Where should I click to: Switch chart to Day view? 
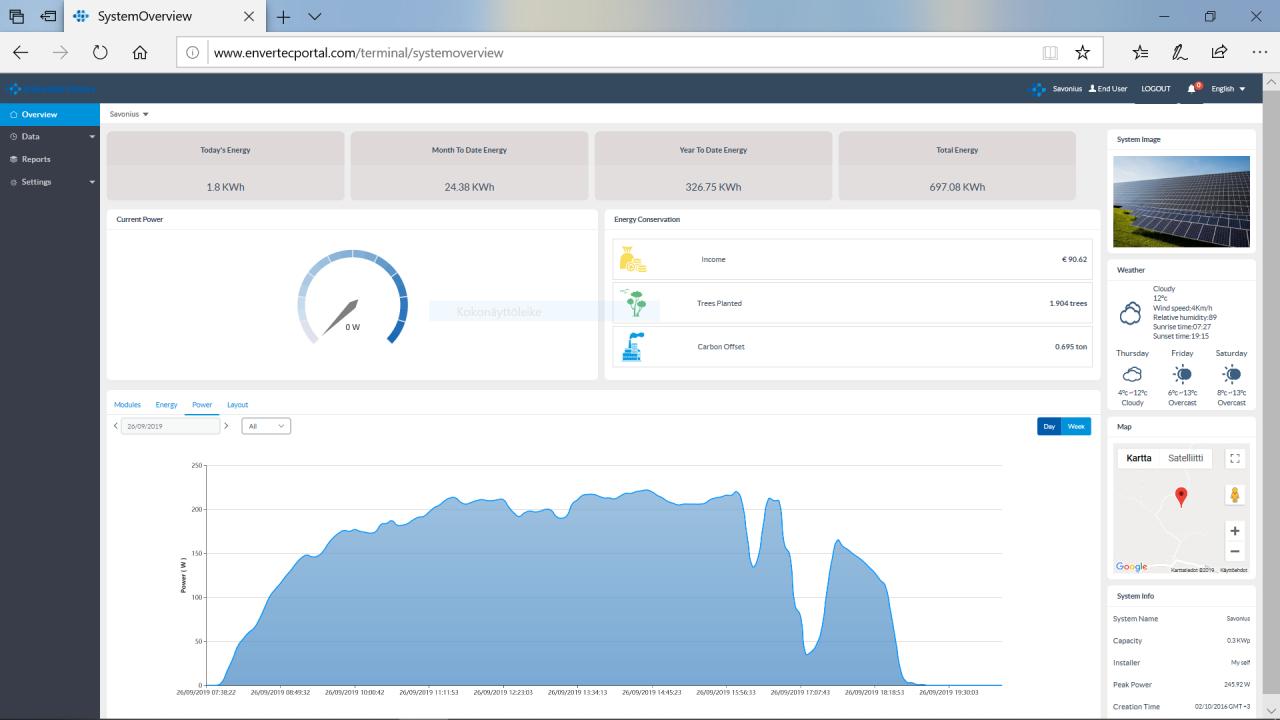tap(1049, 426)
